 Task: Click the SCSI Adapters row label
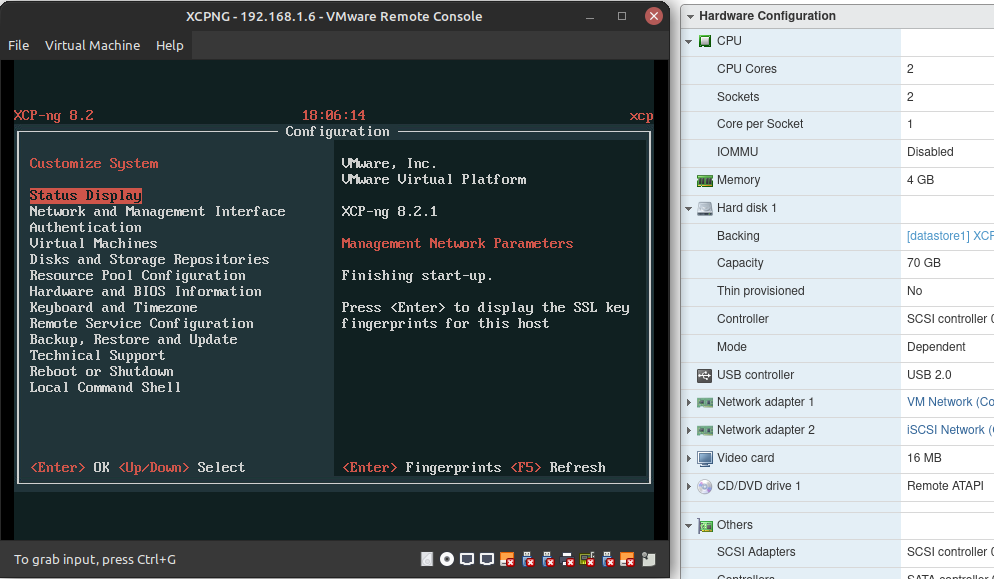coord(756,552)
